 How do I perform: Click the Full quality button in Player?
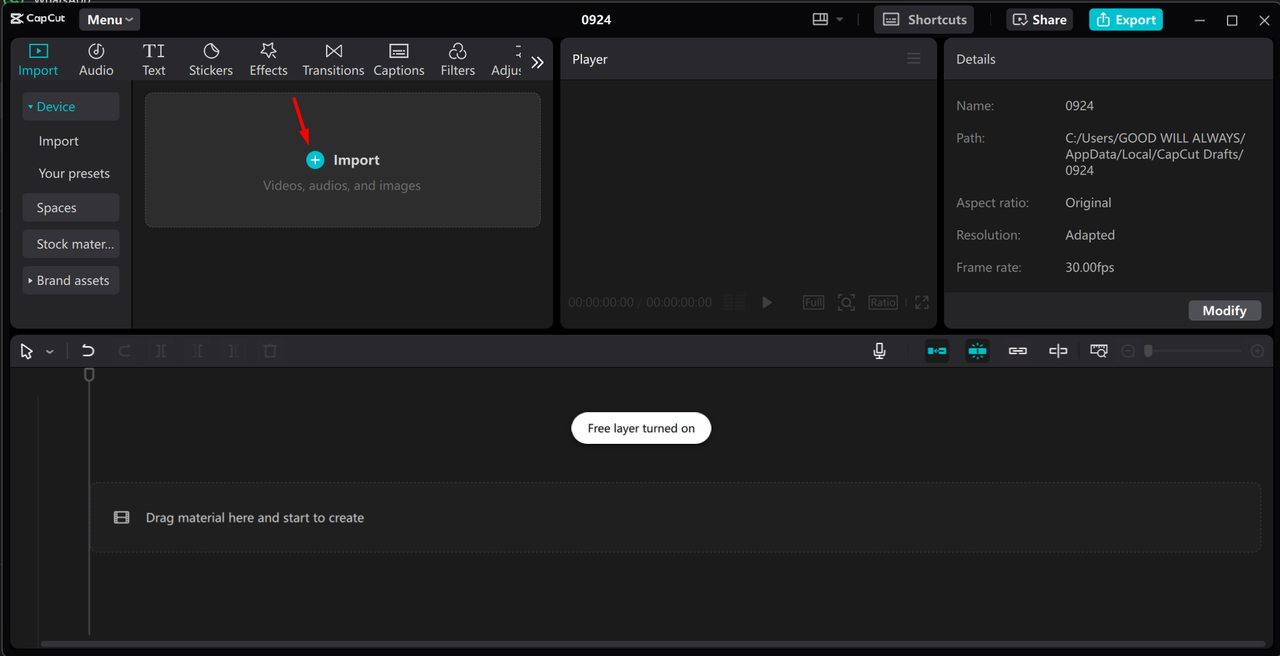[x=814, y=302]
